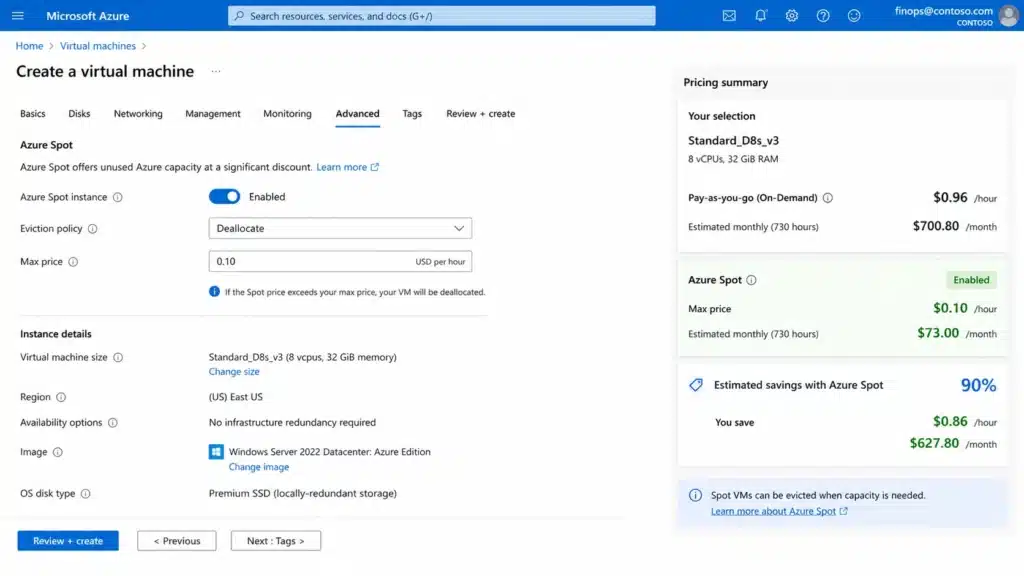Go to Home breadcrumb
Image resolution: width=1024 pixels, height=576 pixels.
click(x=29, y=46)
